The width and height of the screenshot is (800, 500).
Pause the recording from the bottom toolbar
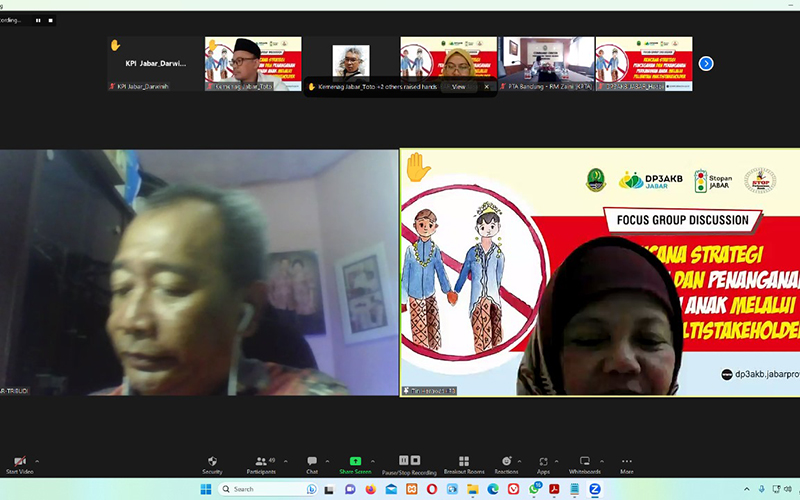point(404,461)
